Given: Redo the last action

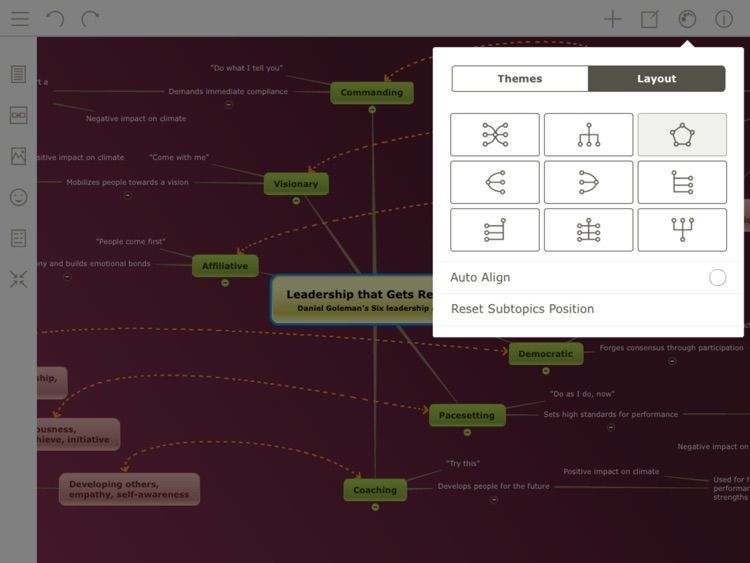Looking at the screenshot, I should 90,19.
